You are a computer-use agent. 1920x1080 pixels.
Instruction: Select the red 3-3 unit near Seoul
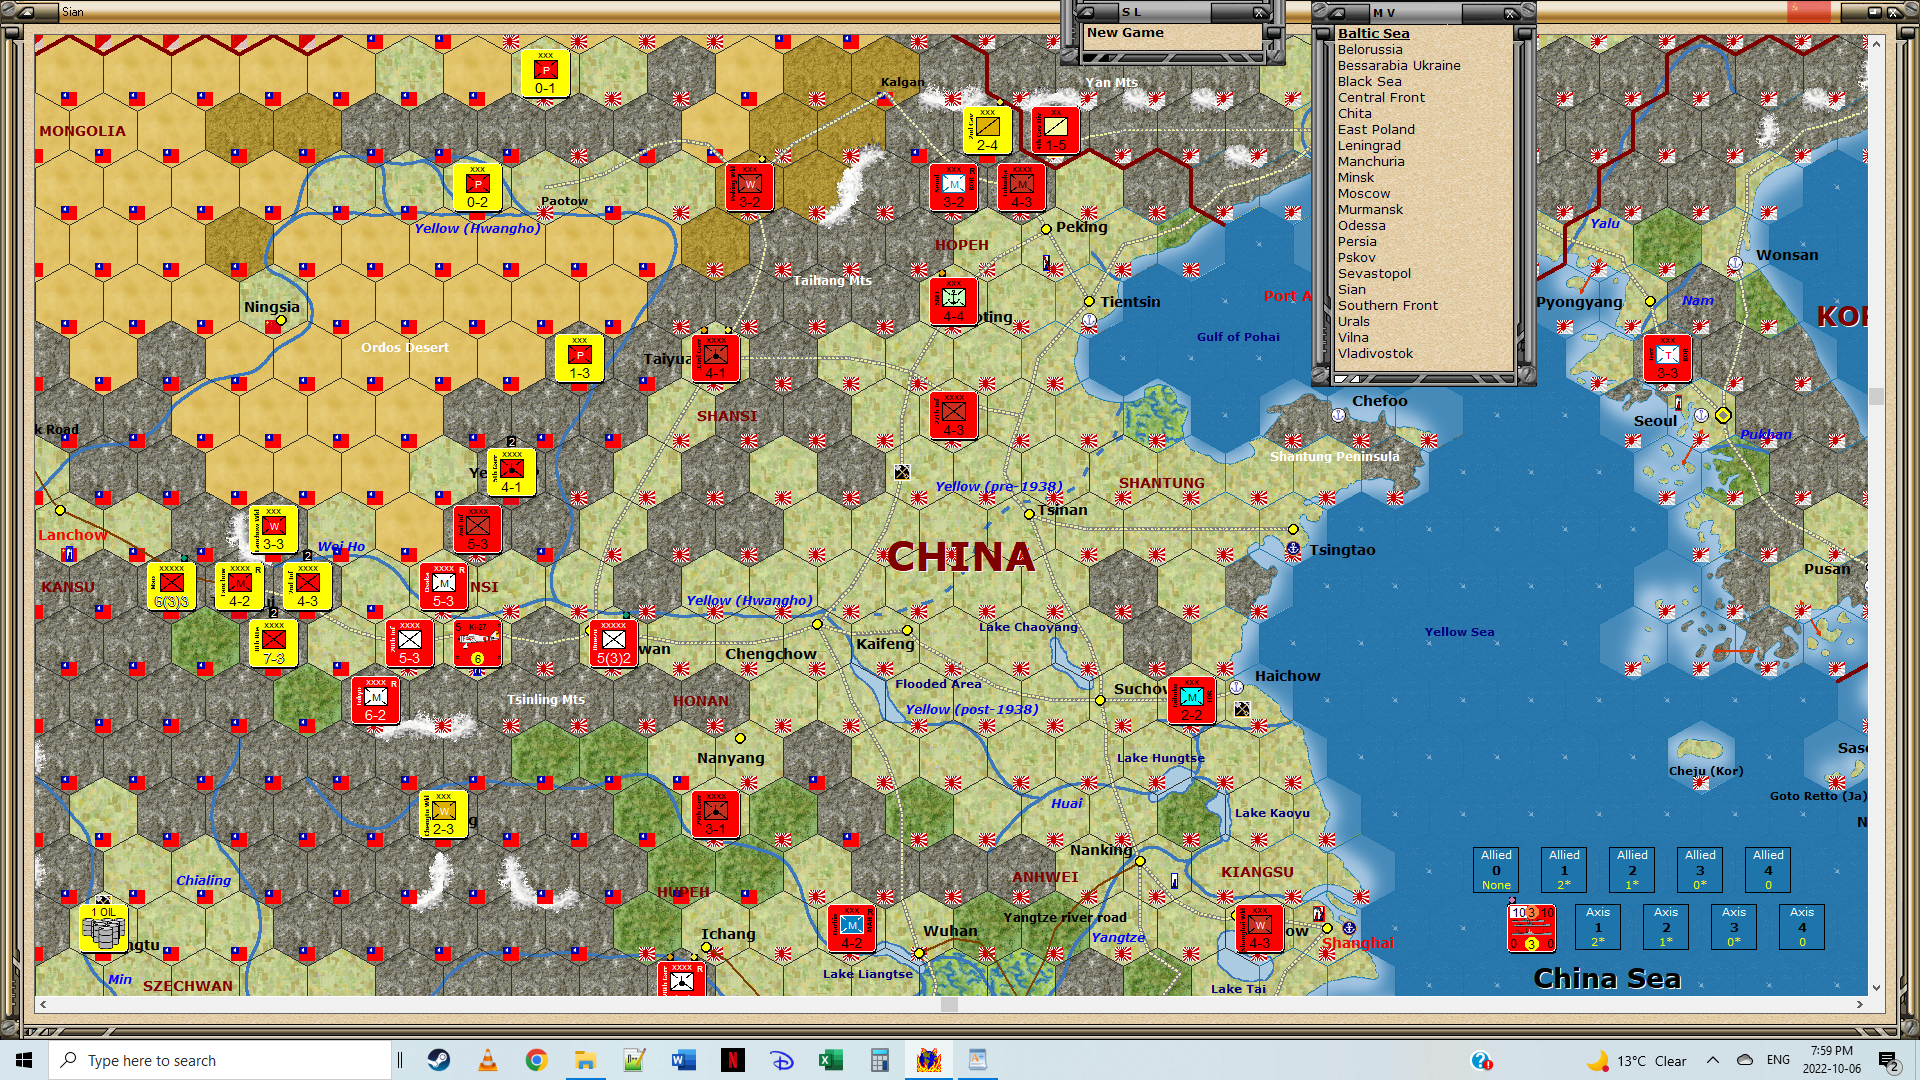point(1667,359)
